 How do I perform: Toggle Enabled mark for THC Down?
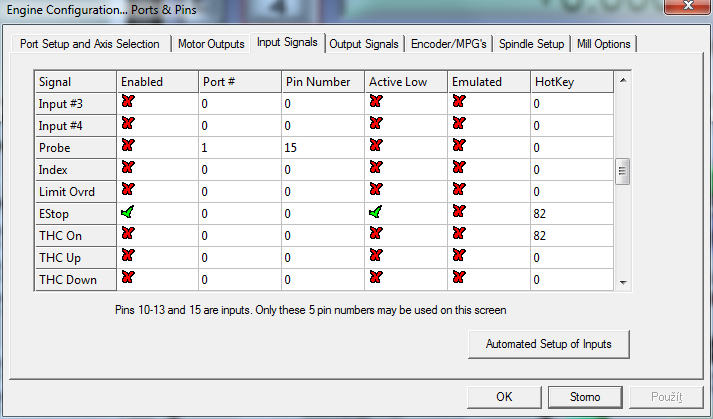pyautogui.click(x=127, y=278)
